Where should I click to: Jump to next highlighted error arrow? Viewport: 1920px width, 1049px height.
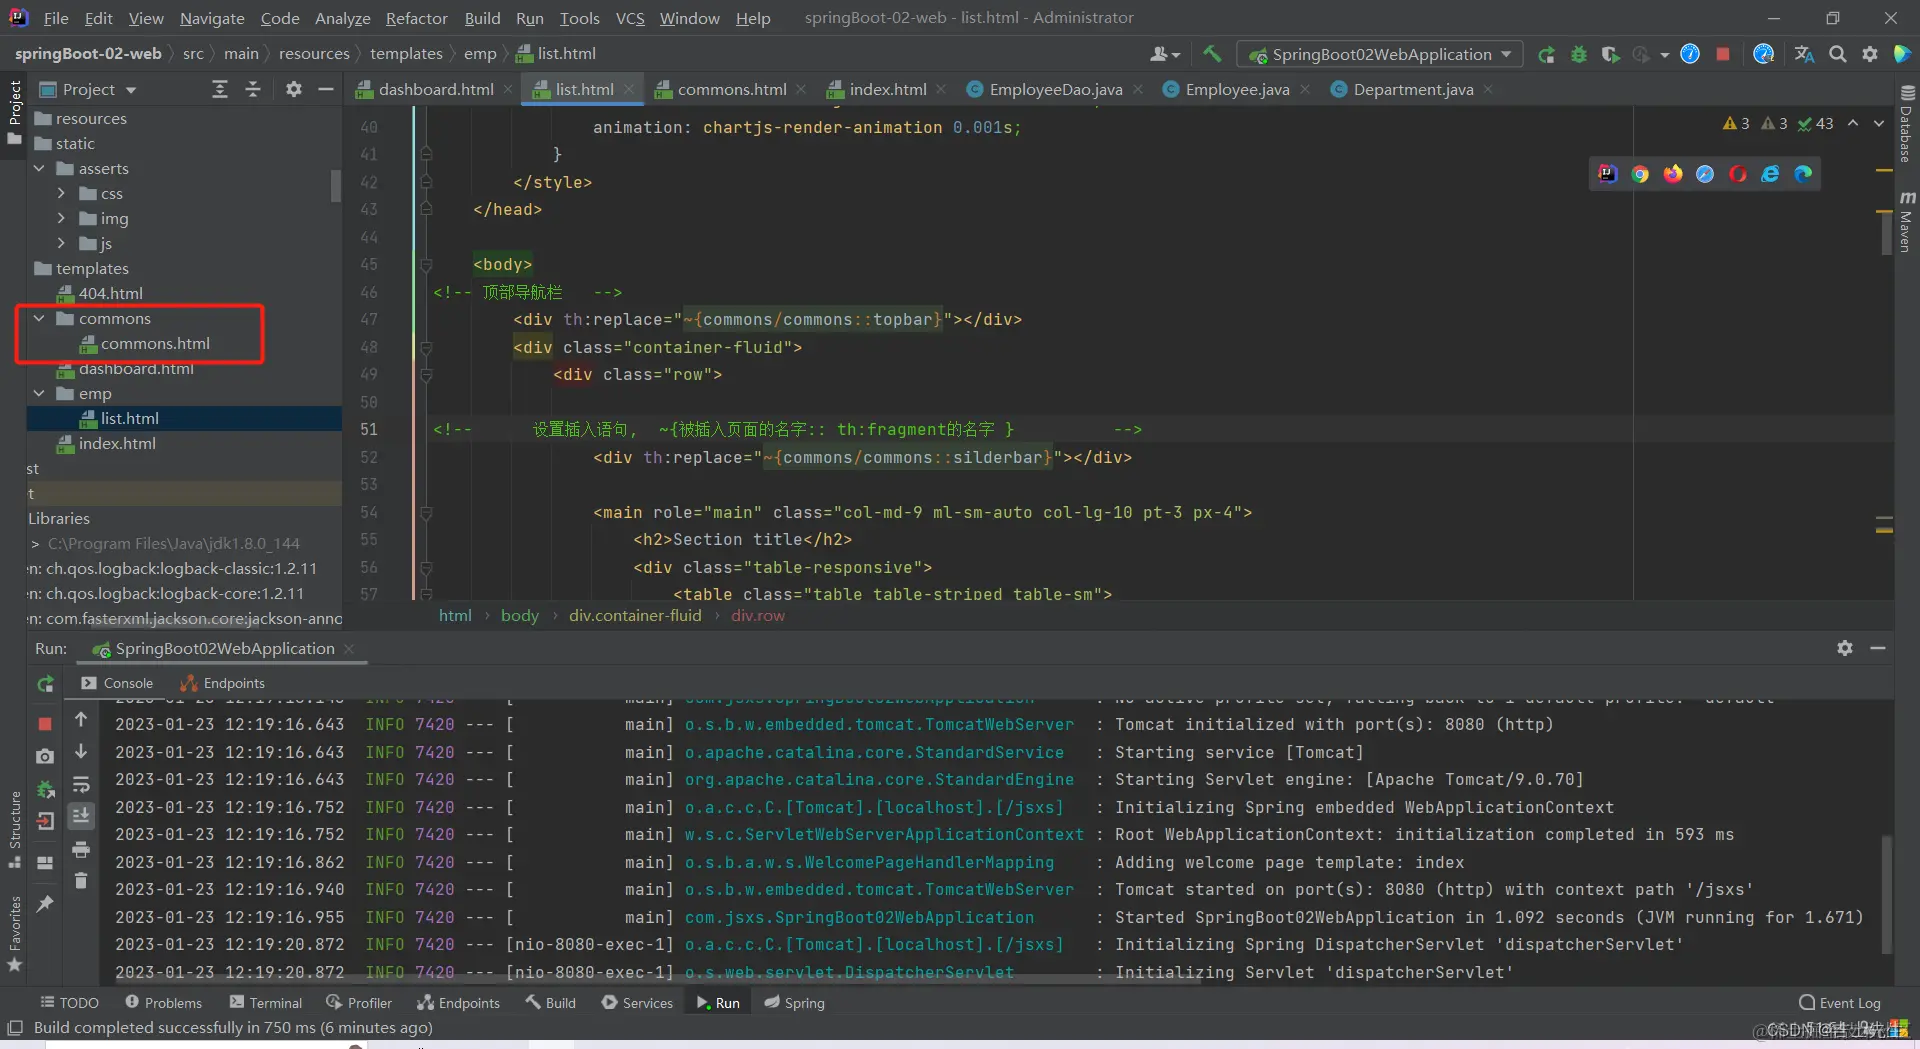pos(1878,123)
